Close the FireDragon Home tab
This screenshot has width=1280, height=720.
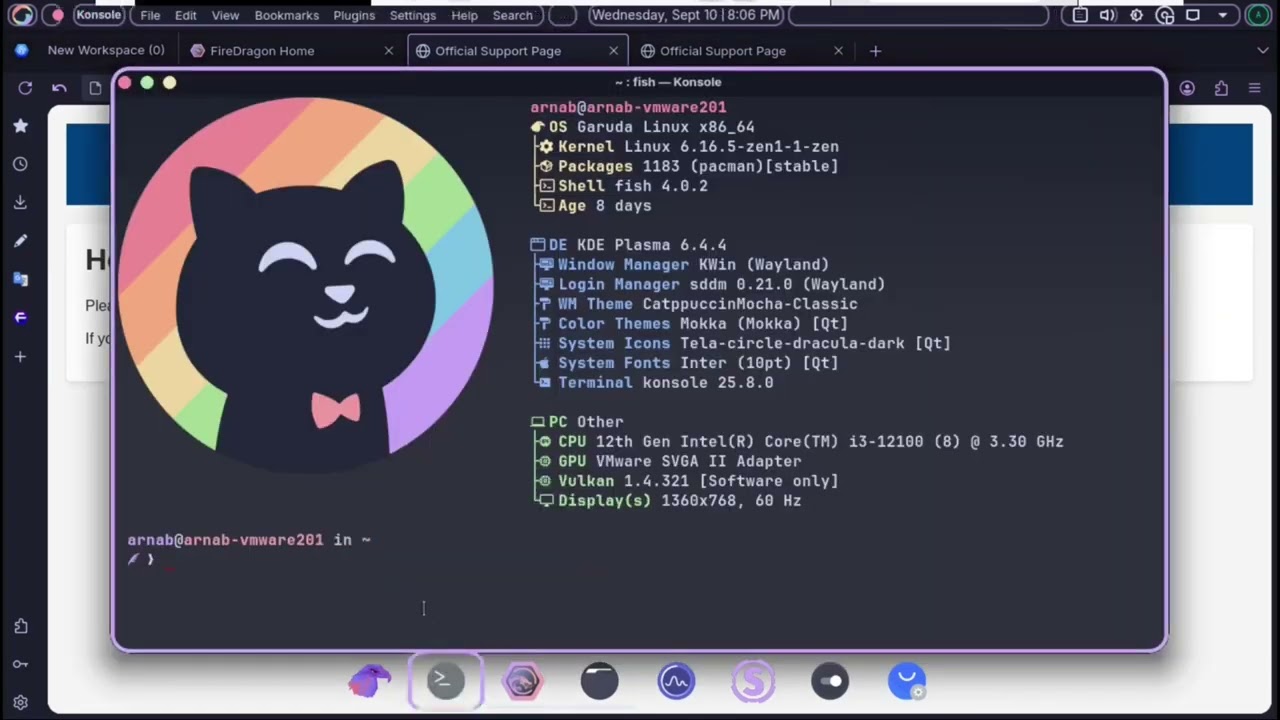click(x=389, y=50)
